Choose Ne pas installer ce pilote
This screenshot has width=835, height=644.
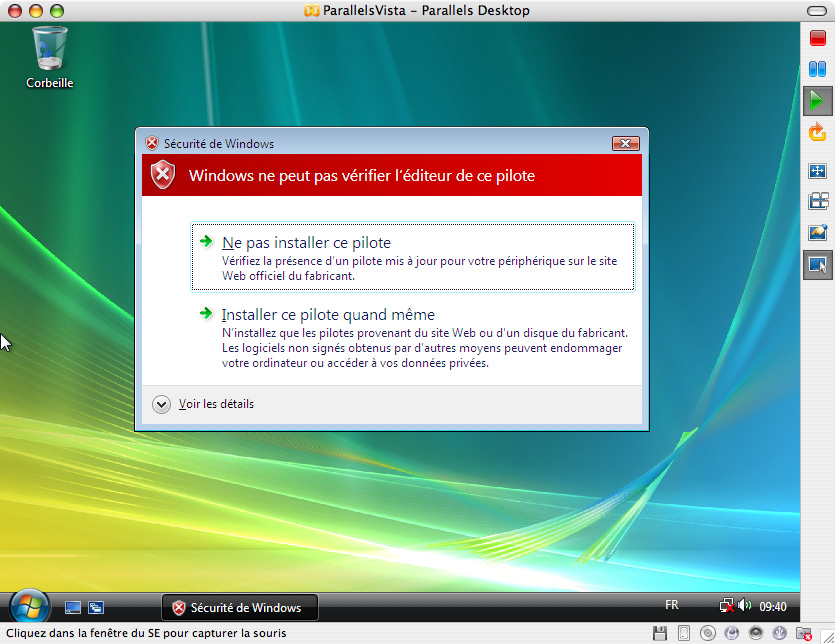click(413, 257)
